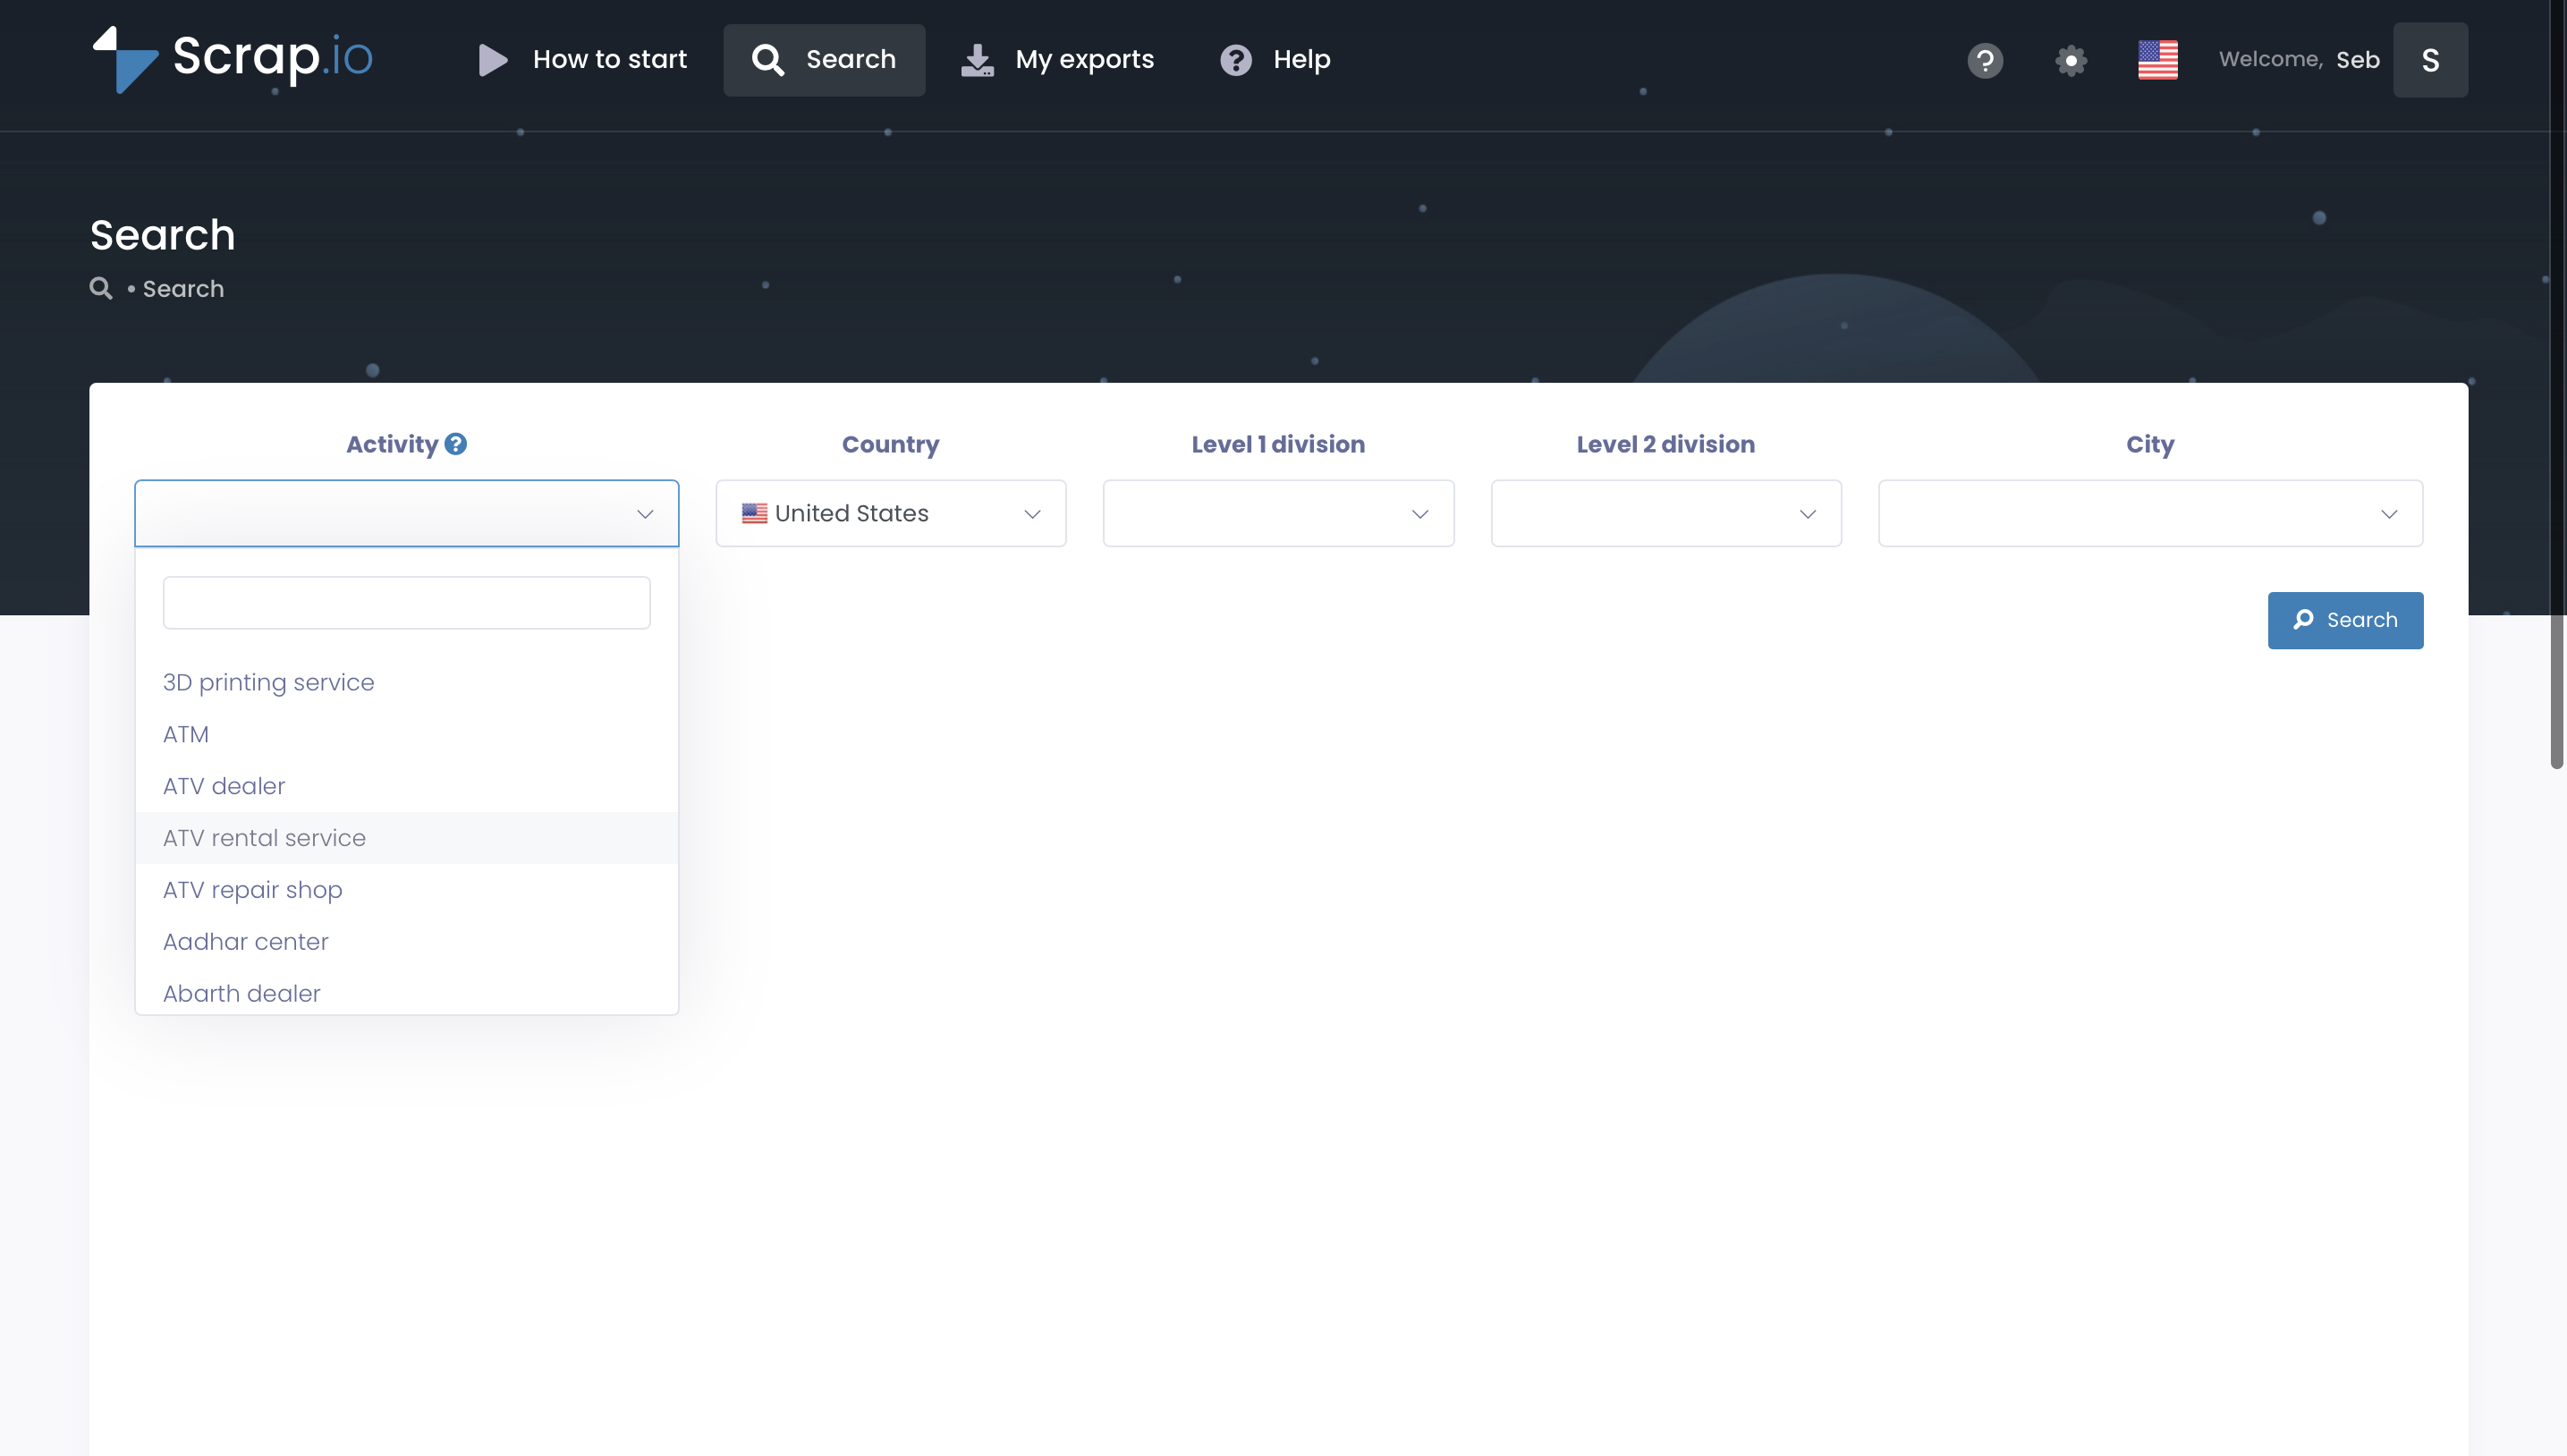
Task: Choose 'ATV rental service' from list
Action: point(265,838)
